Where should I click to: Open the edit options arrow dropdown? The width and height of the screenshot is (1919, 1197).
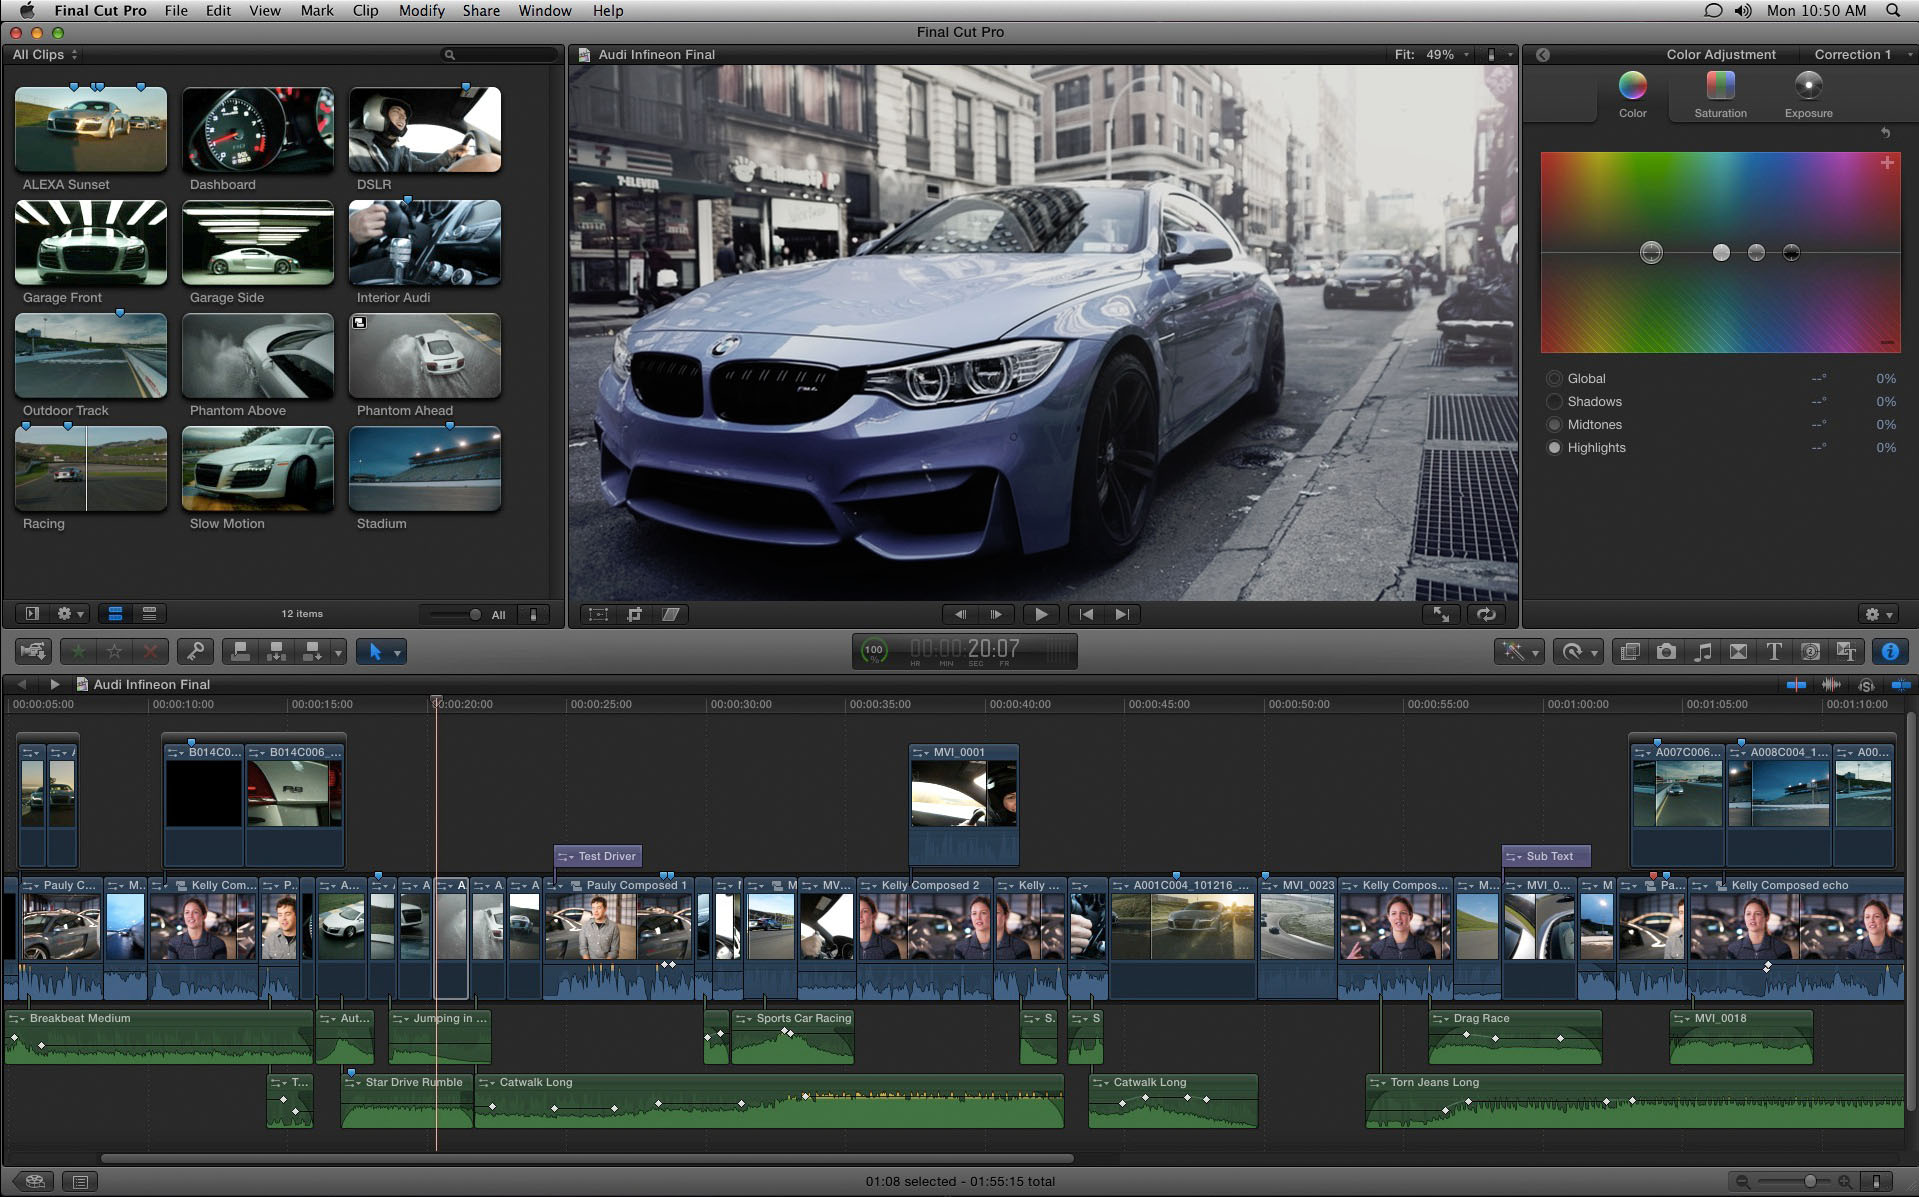click(x=338, y=652)
